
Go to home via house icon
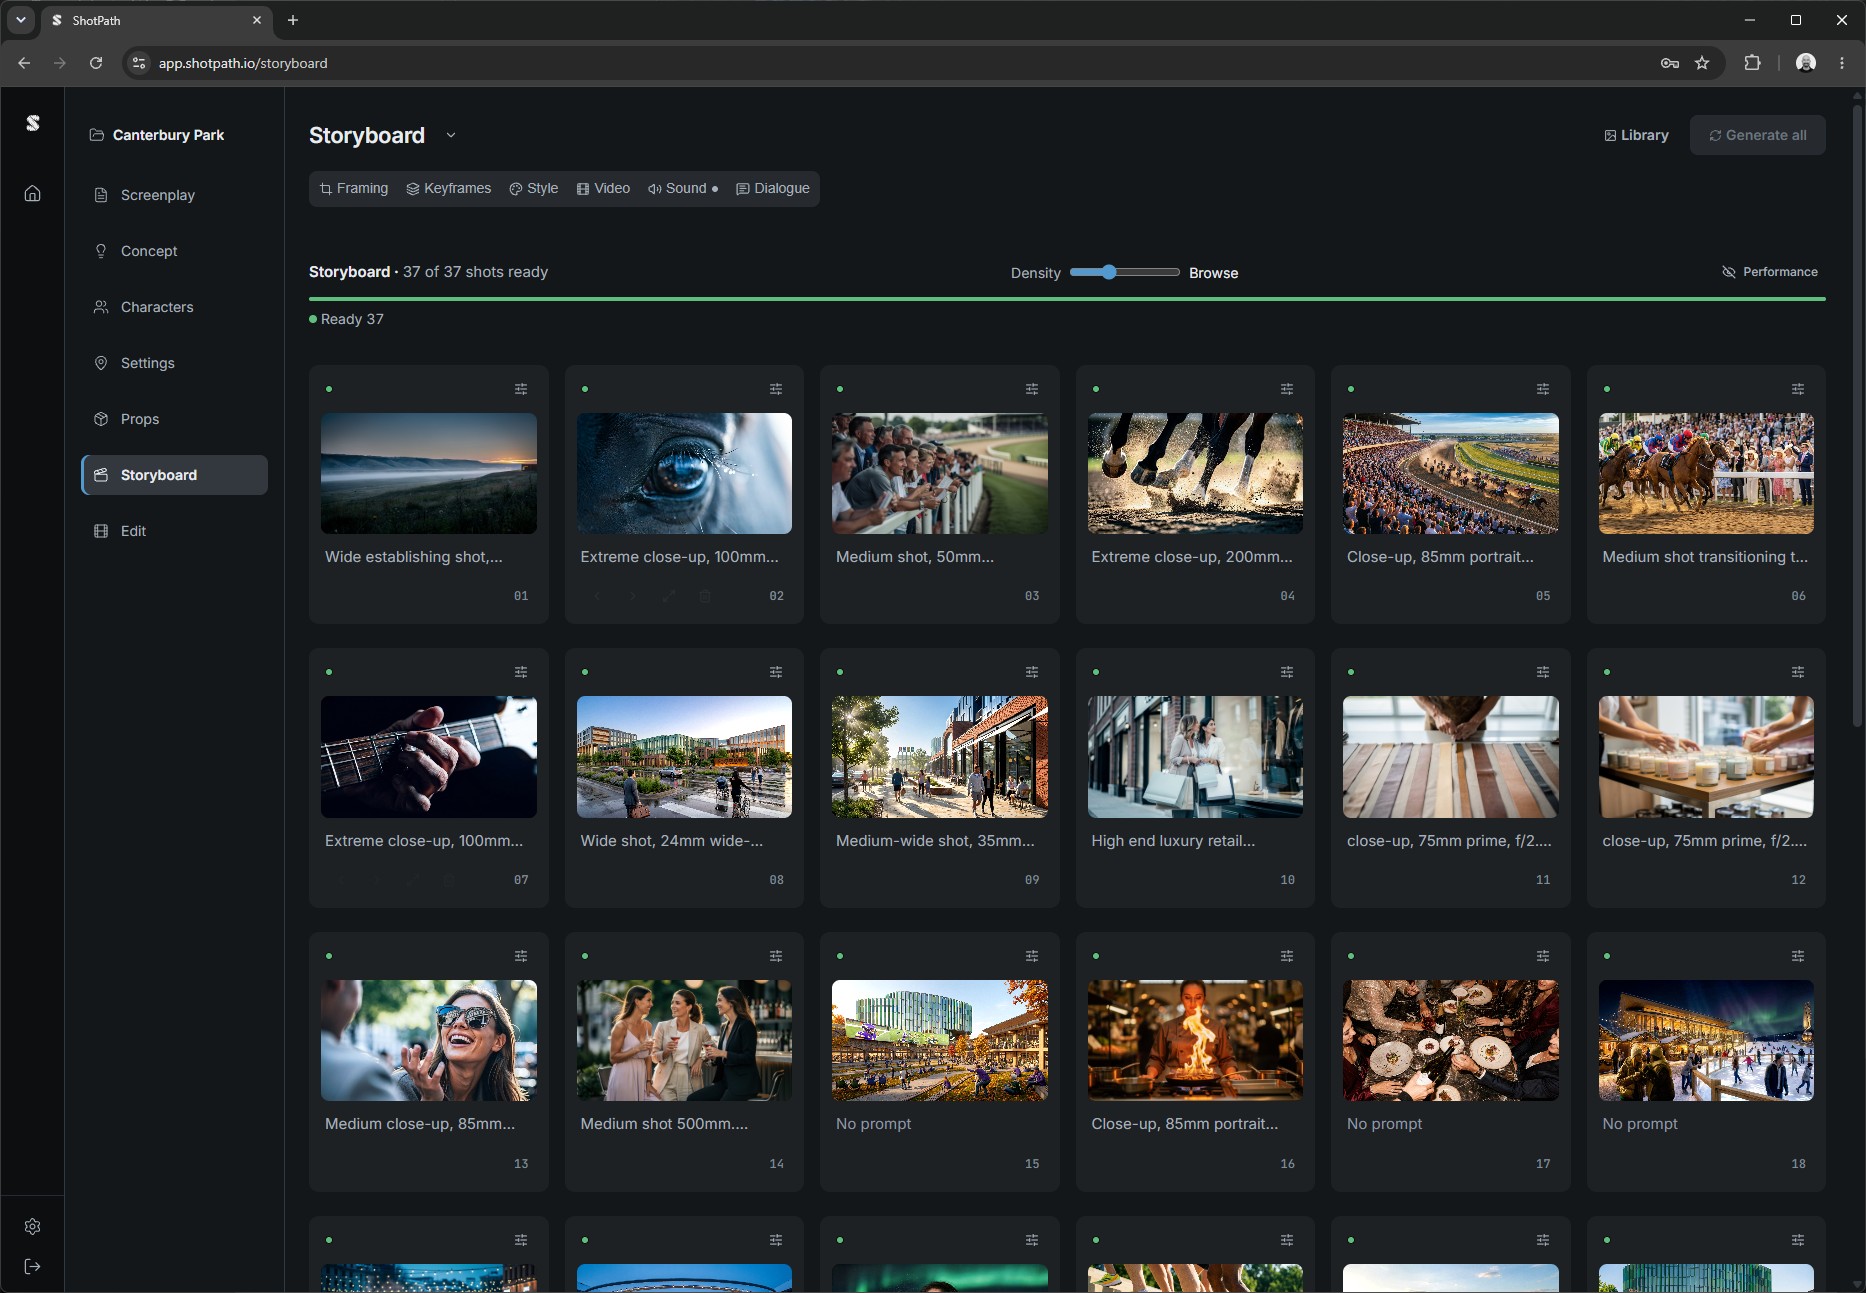[x=33, y=193]
